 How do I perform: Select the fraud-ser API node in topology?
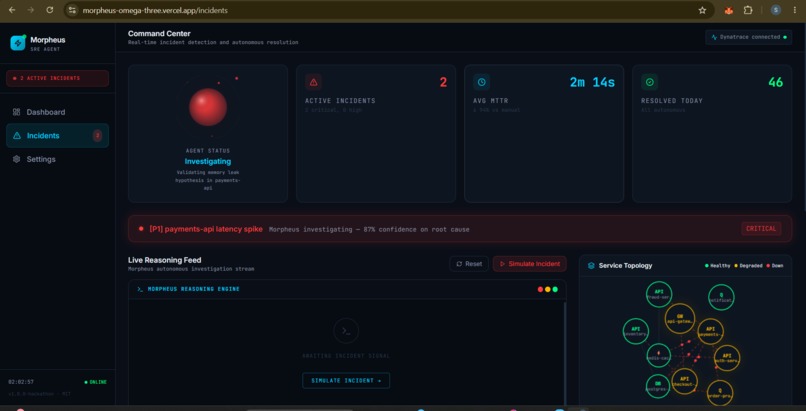click(659, 294)
